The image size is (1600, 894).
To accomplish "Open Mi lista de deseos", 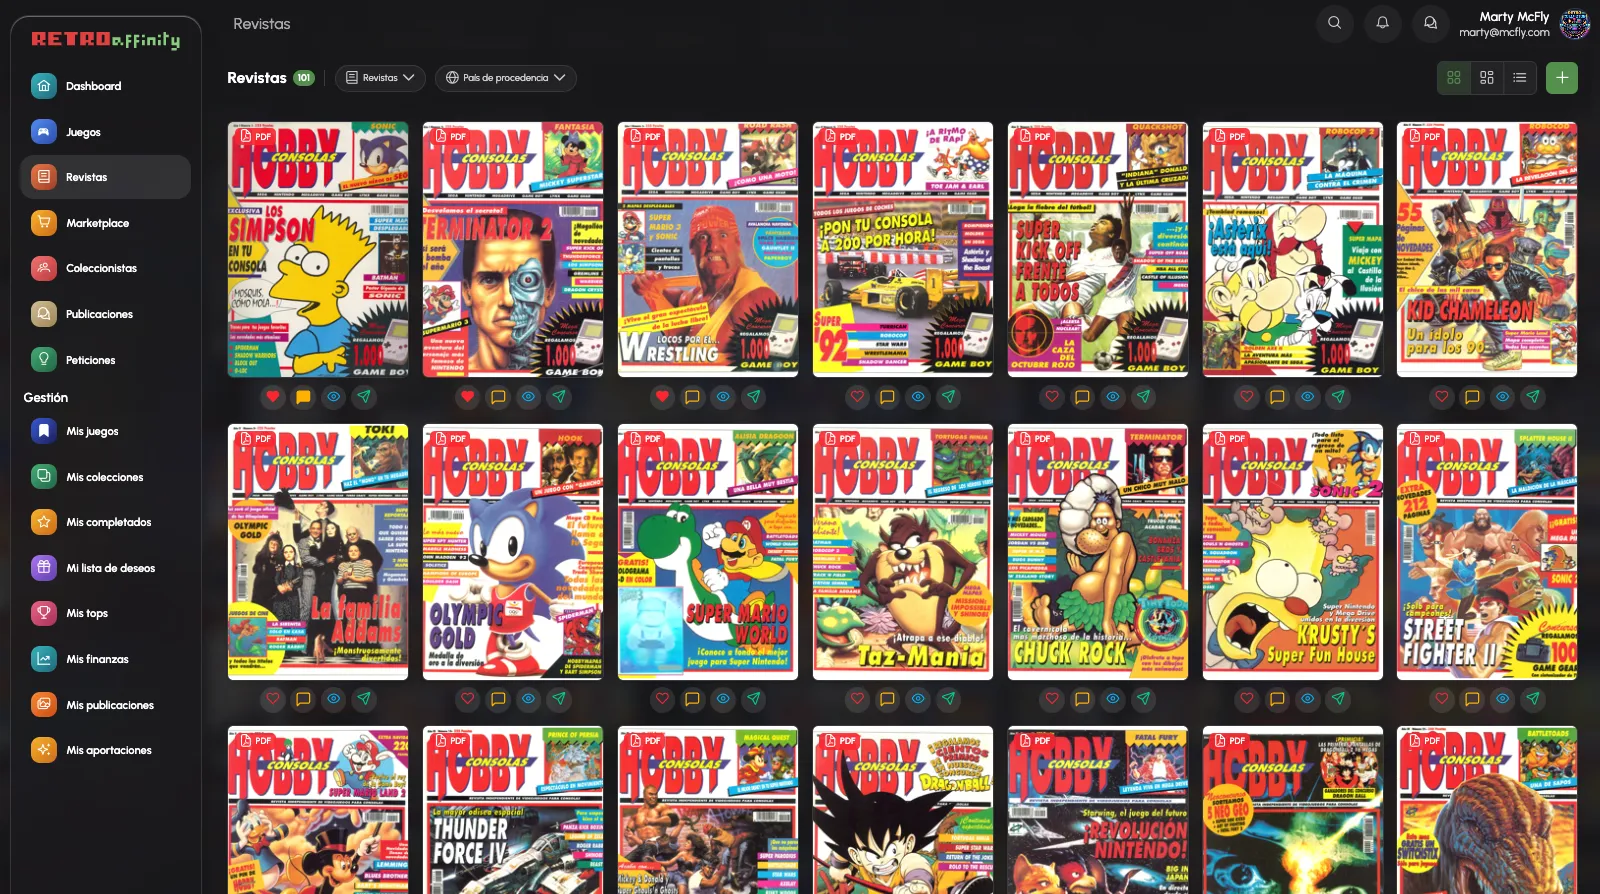I will [x=105, y=568].
